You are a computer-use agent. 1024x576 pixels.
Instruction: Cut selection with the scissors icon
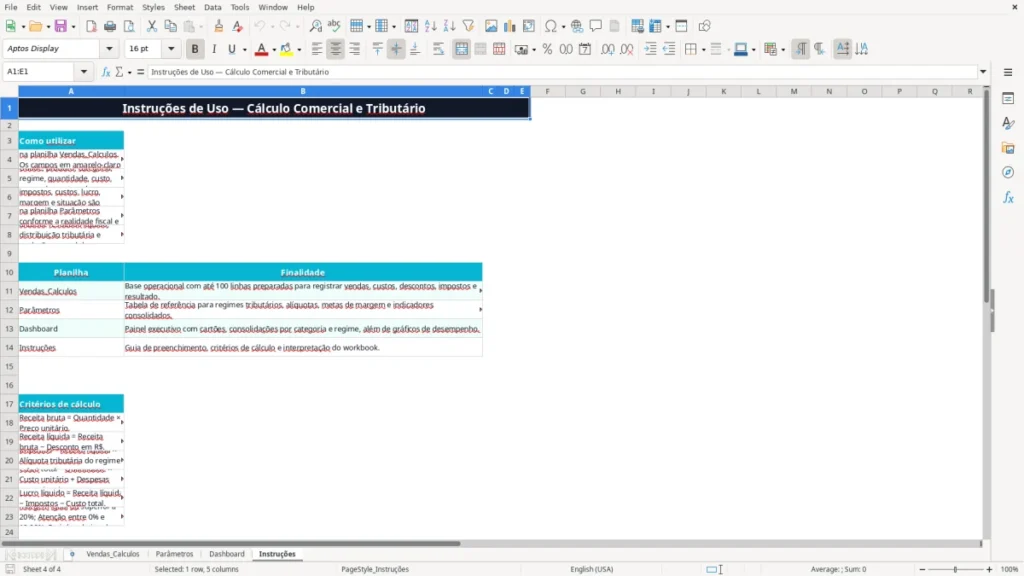coord(152,26)
